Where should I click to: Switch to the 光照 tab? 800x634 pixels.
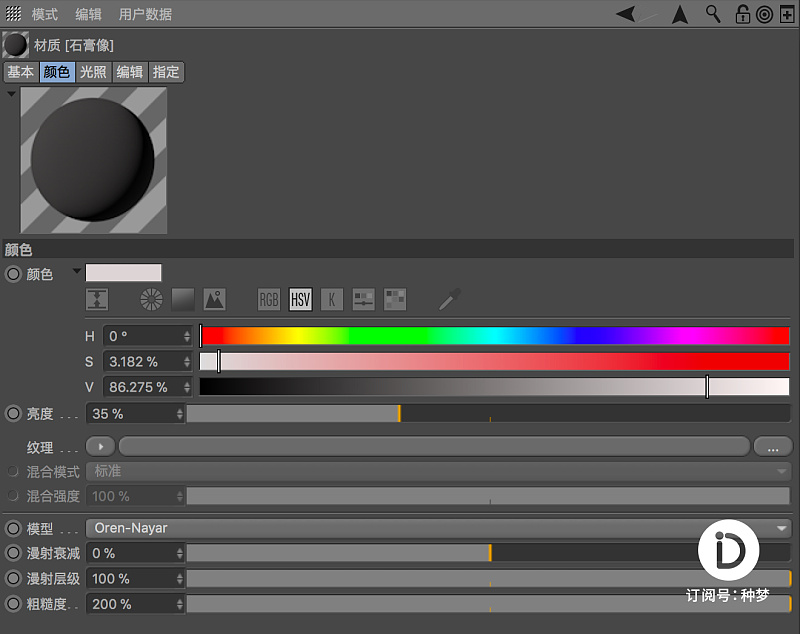click(x=93, y=72)
